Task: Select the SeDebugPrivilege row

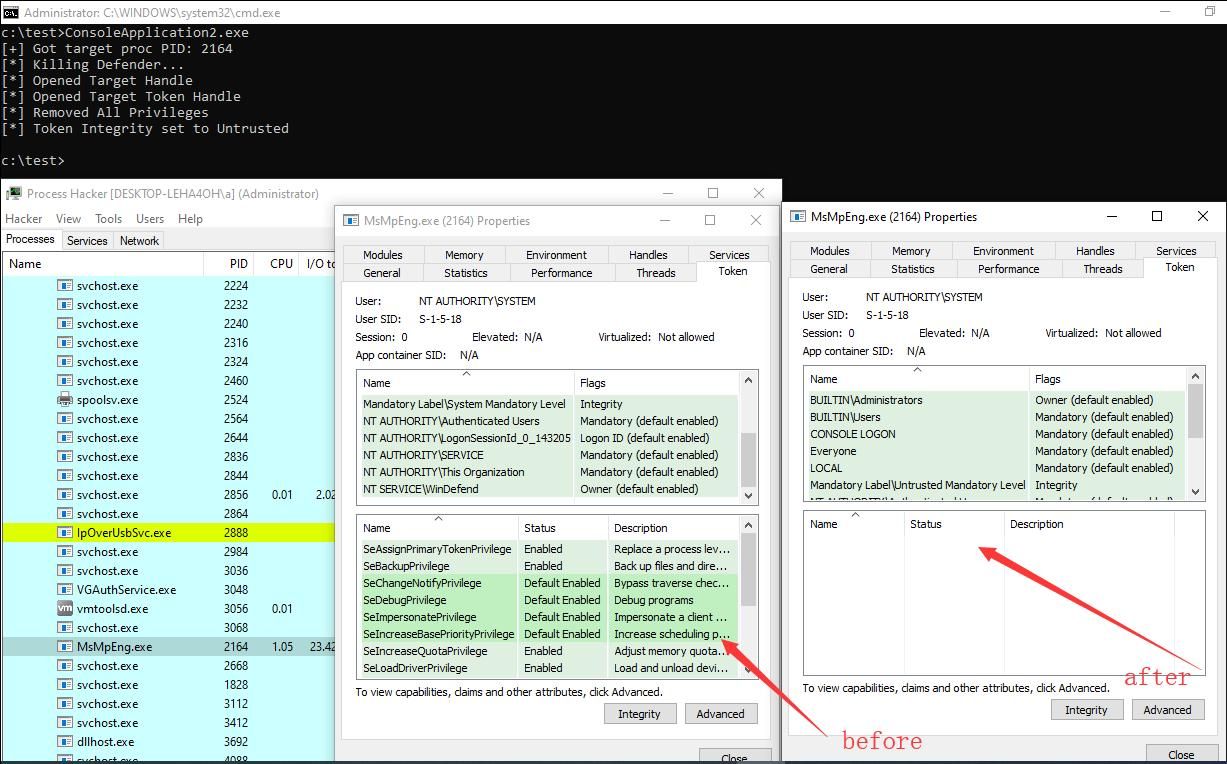Action: click(x=548, y=600)
